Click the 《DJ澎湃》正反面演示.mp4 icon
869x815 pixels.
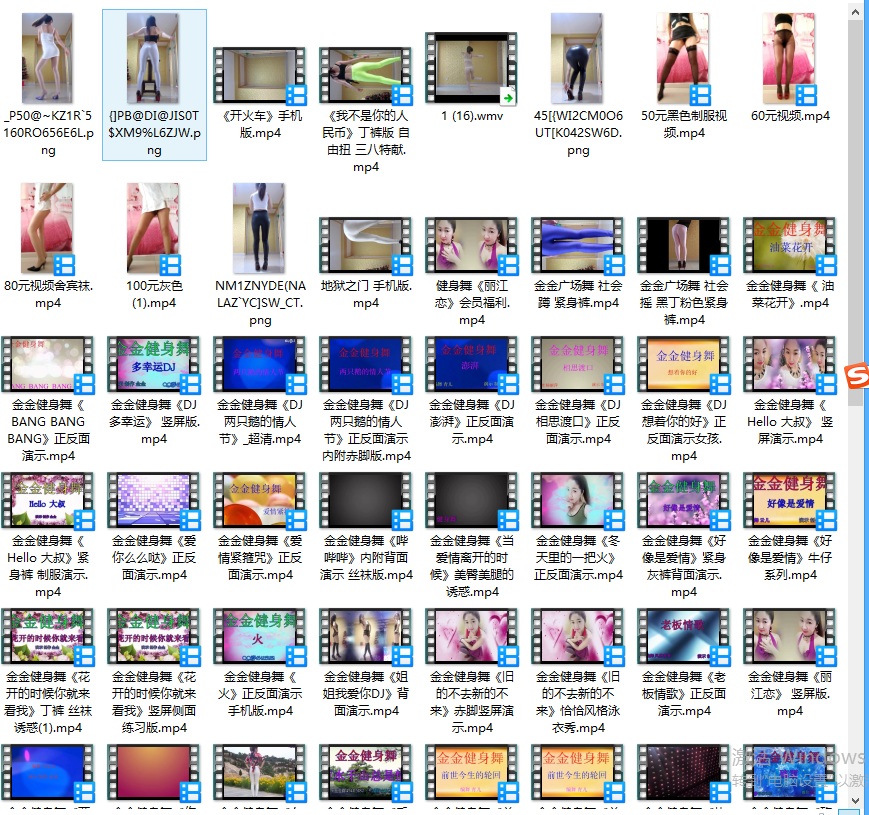pos(472,365)
